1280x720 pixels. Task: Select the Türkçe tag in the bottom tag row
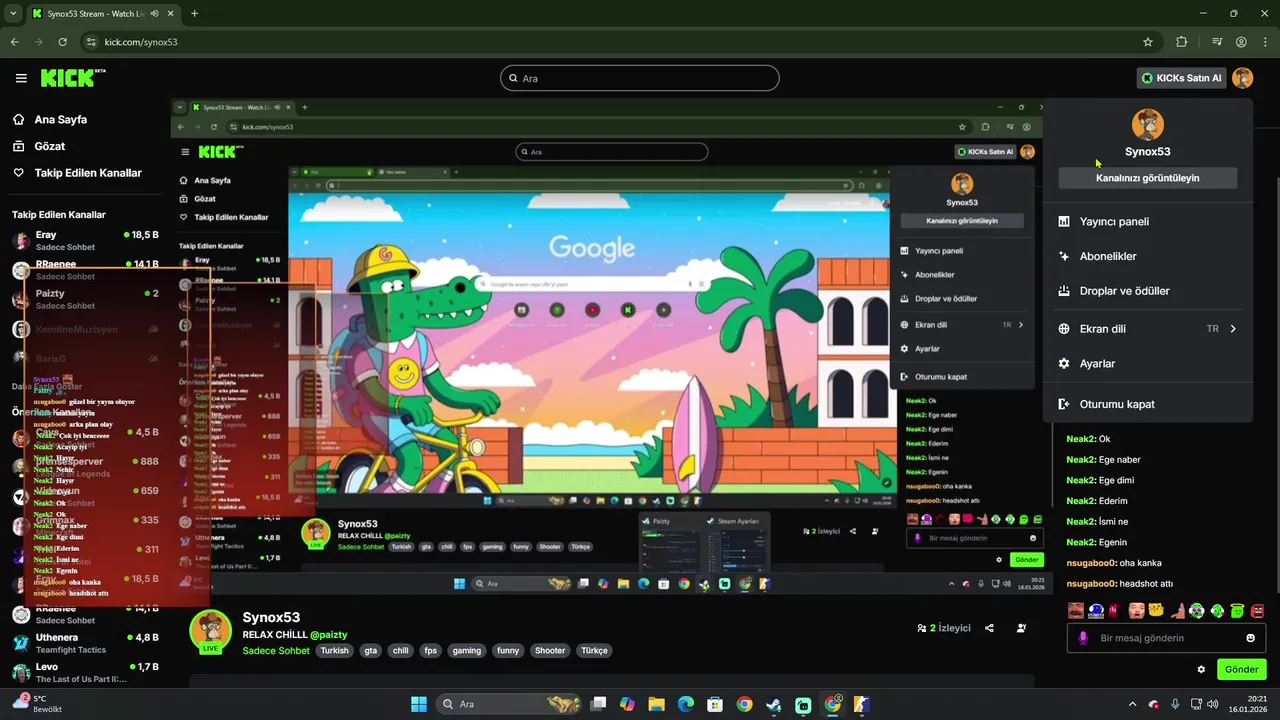point(594,651)
